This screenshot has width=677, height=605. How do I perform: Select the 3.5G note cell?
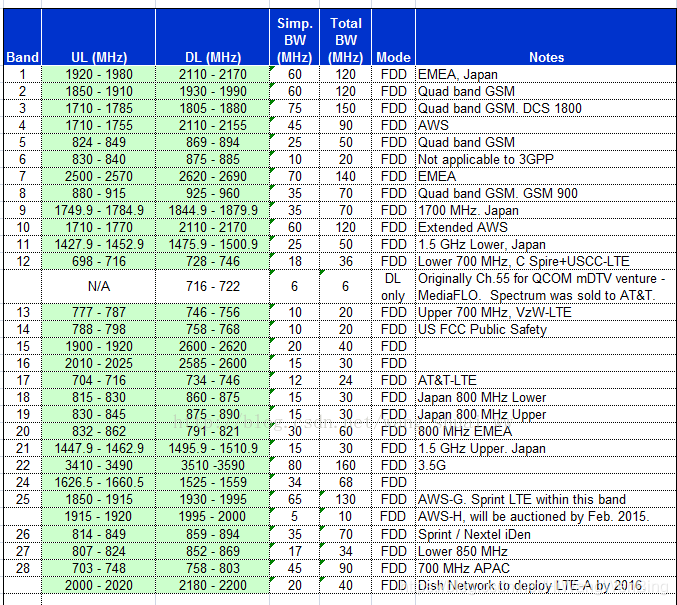[546, 465]
